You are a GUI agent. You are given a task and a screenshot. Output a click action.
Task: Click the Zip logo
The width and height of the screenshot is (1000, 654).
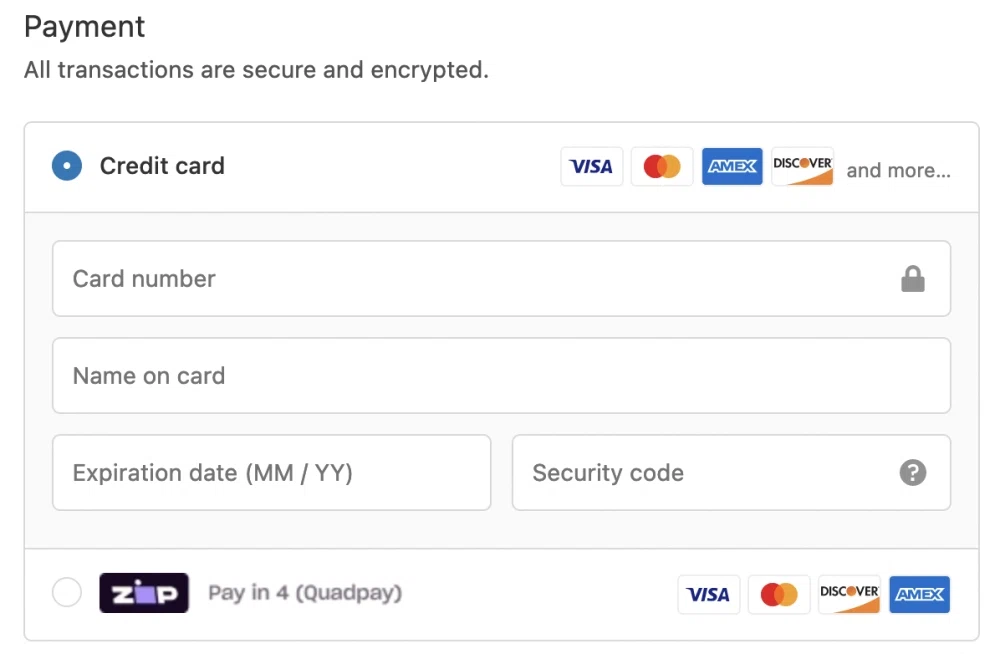tap(144, 593)
